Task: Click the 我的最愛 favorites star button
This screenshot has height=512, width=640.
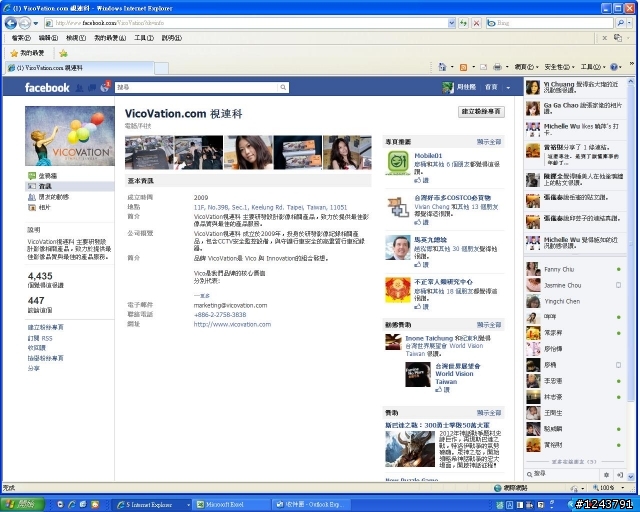Action: click(27, 53)
